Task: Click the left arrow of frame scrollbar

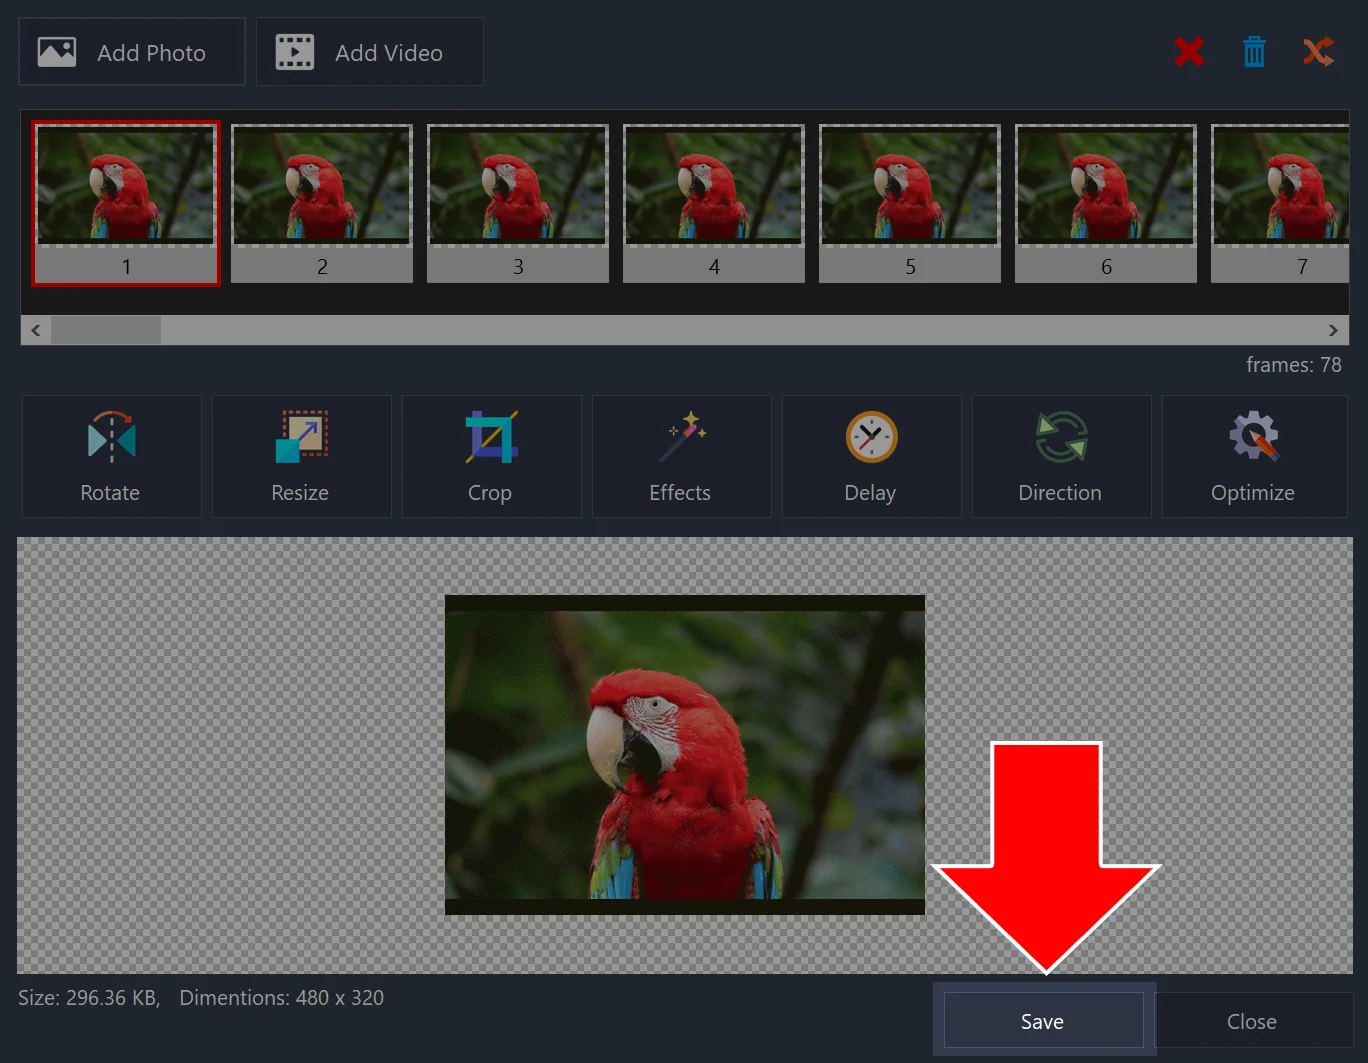Action: [36, 330]
